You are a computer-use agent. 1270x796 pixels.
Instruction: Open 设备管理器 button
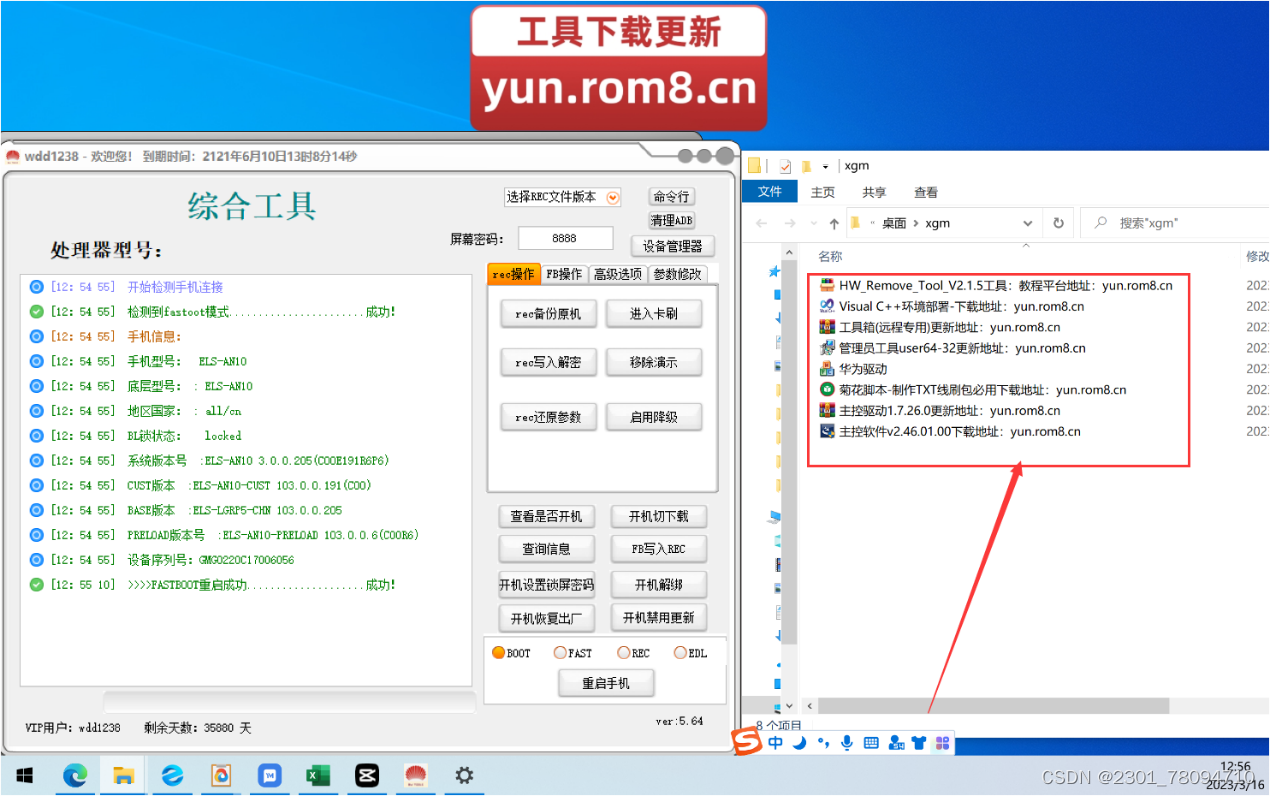pyautogui.click(x=672, y=246)
